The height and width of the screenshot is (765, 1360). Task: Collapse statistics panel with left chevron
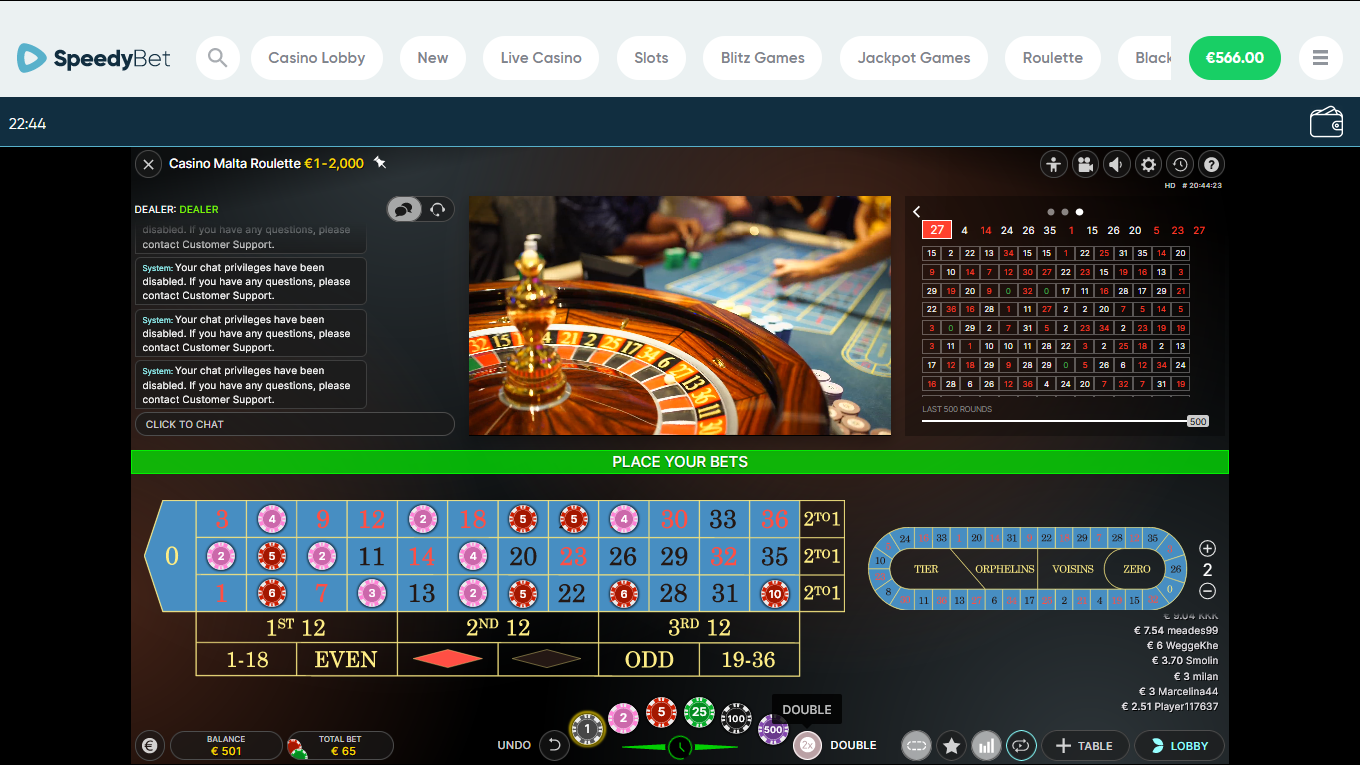pyautogui.click(x=917, y=212)
